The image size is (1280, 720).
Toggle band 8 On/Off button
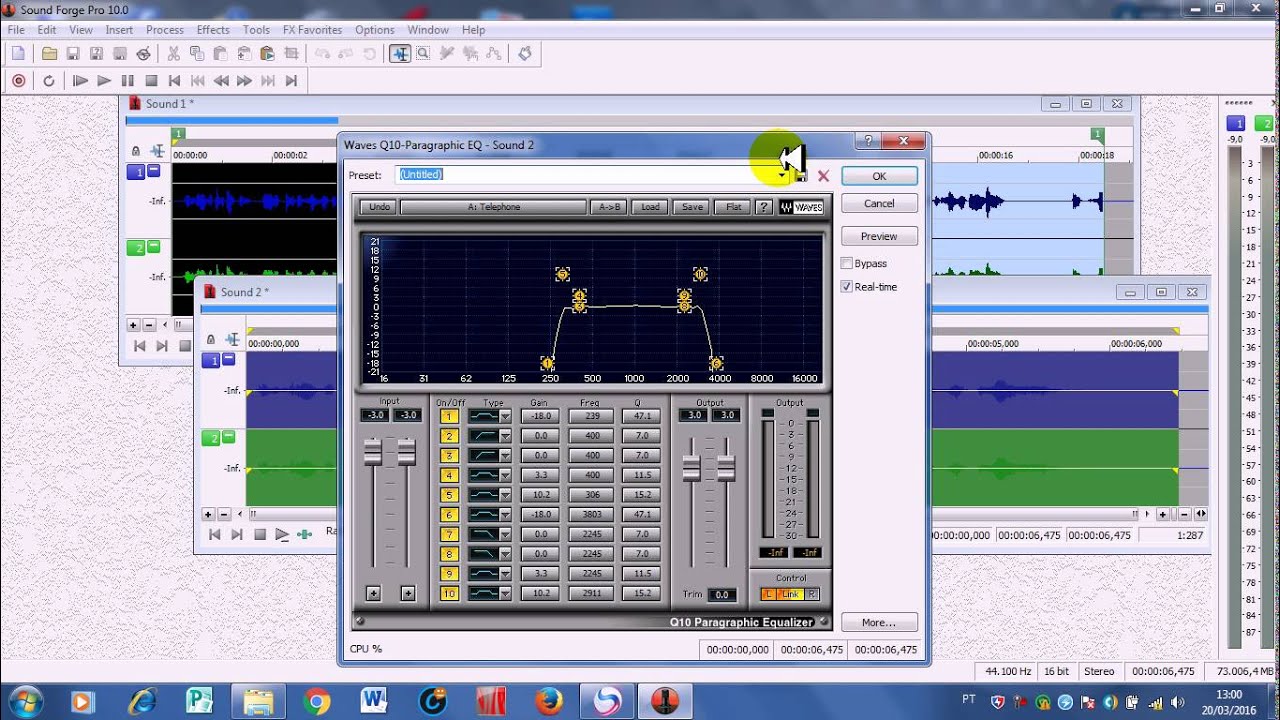pos(449,554)
